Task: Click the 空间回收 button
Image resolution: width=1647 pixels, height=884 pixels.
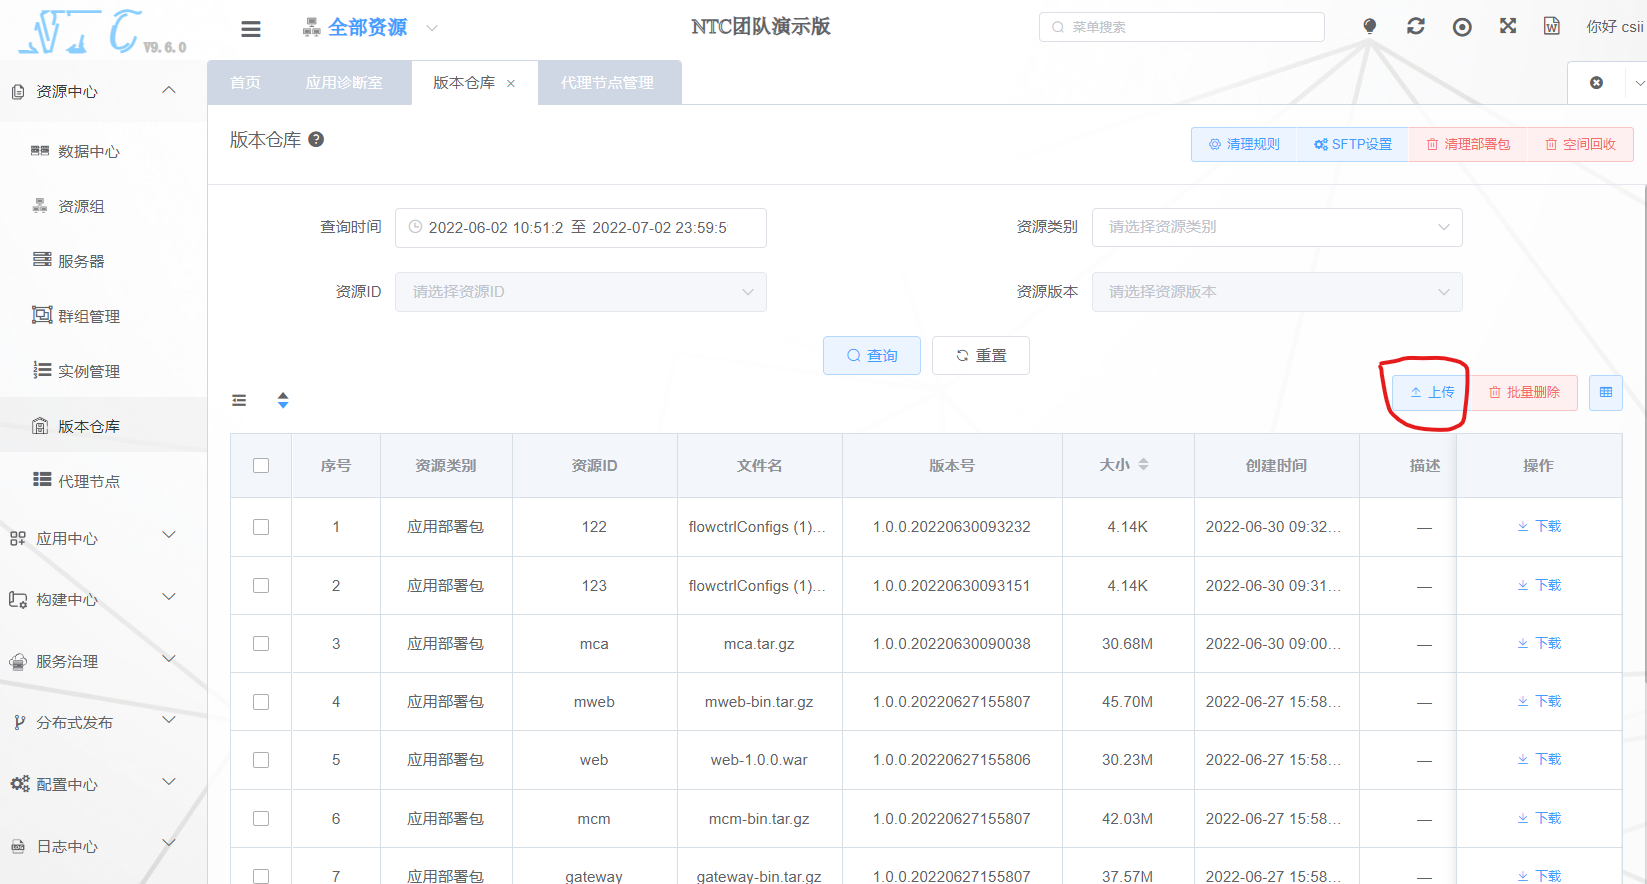Action: [1580, 145]
